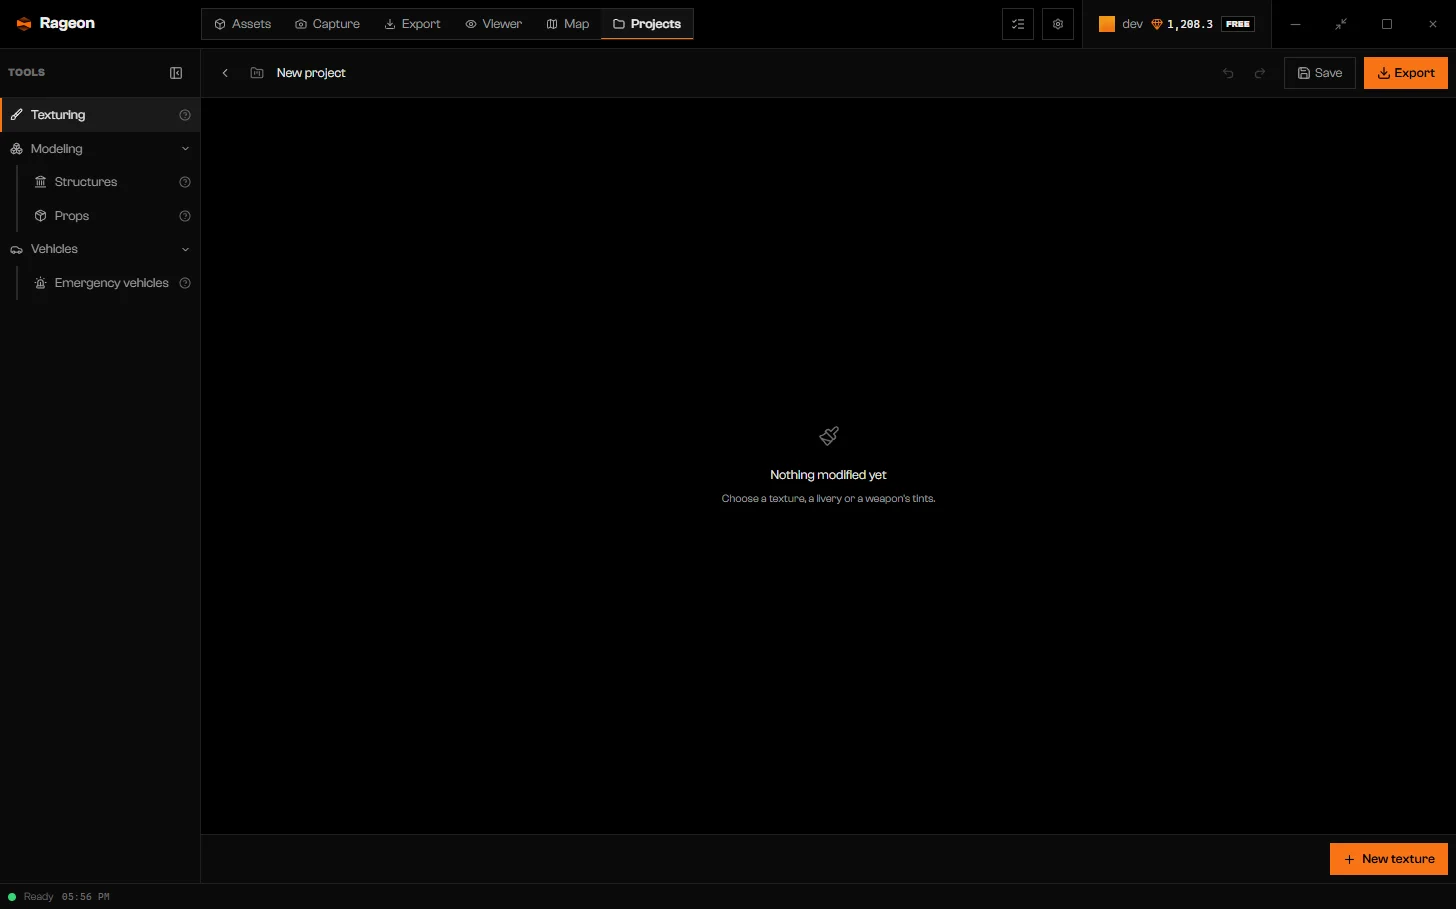
Task: Click the 1,208.3 credits value
Action: (1190, 24)
